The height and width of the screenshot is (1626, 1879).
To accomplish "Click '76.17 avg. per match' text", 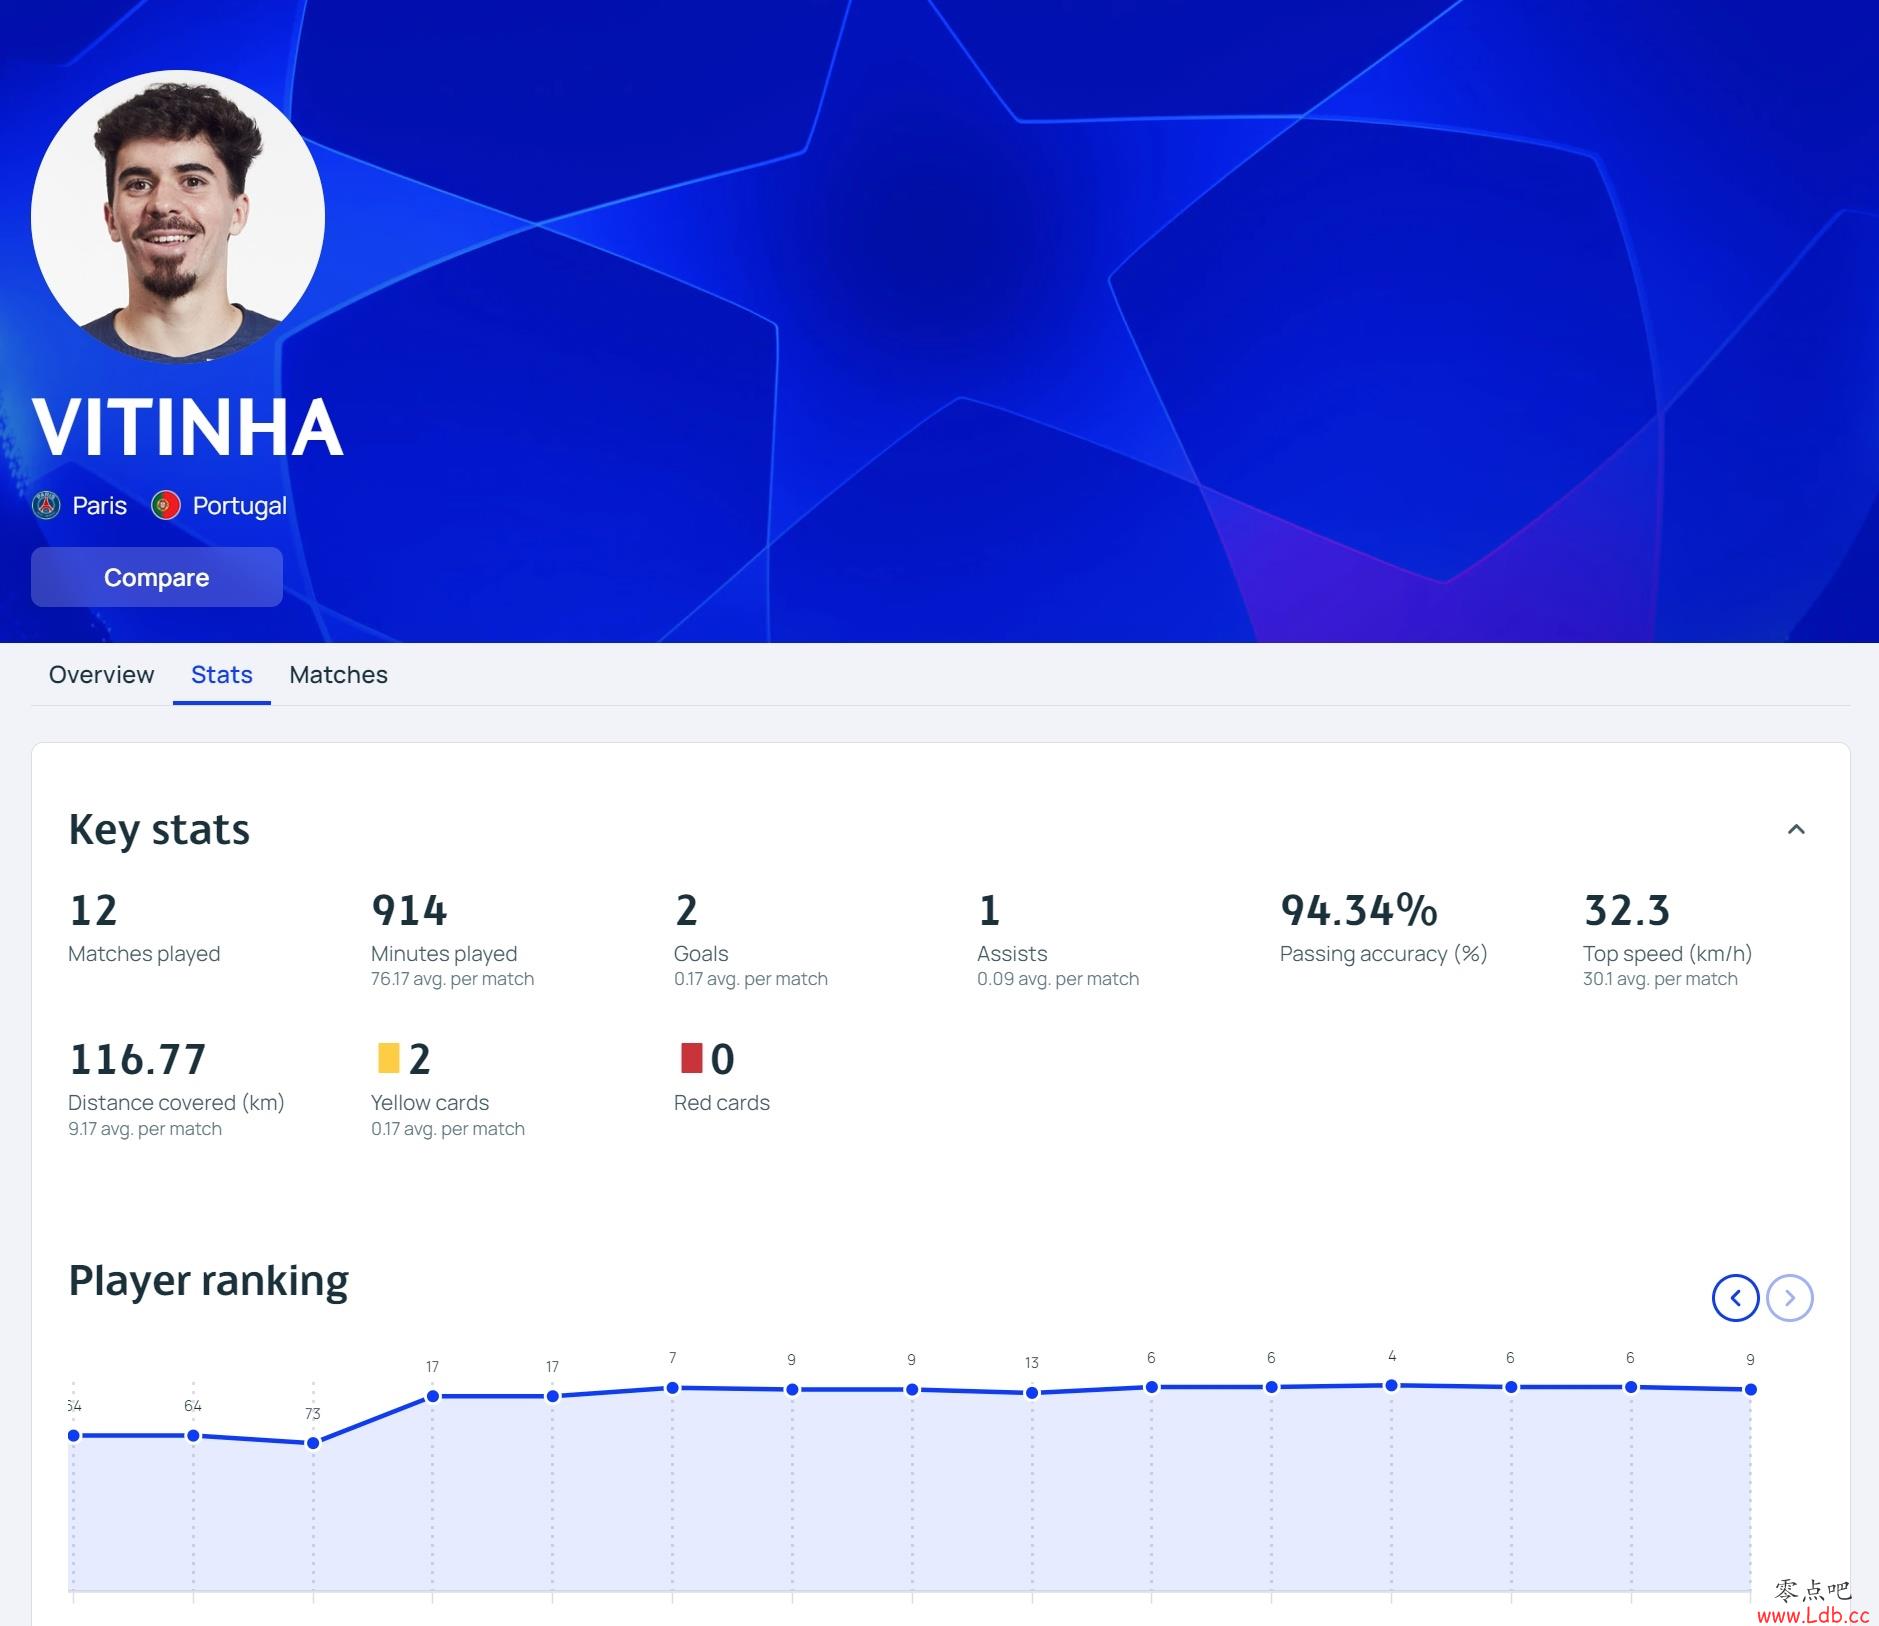I will point(452,979).
